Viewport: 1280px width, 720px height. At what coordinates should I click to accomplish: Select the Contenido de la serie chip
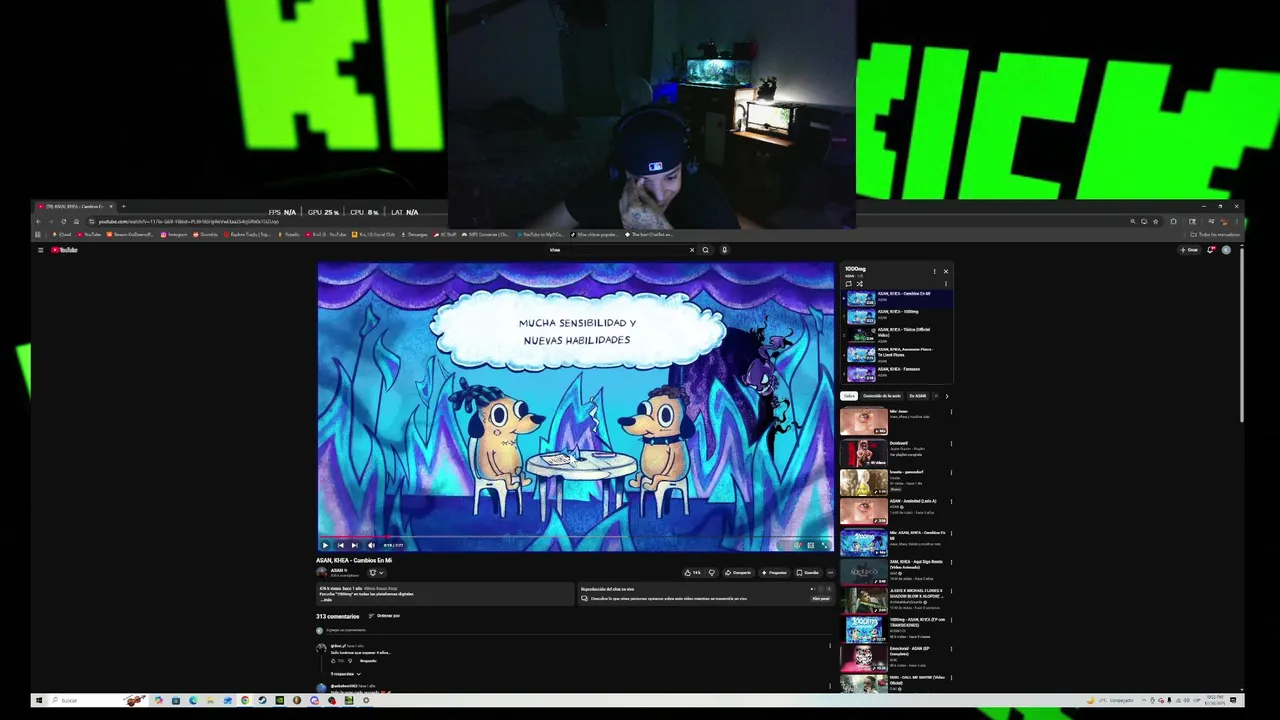click(x=881, y=396)
